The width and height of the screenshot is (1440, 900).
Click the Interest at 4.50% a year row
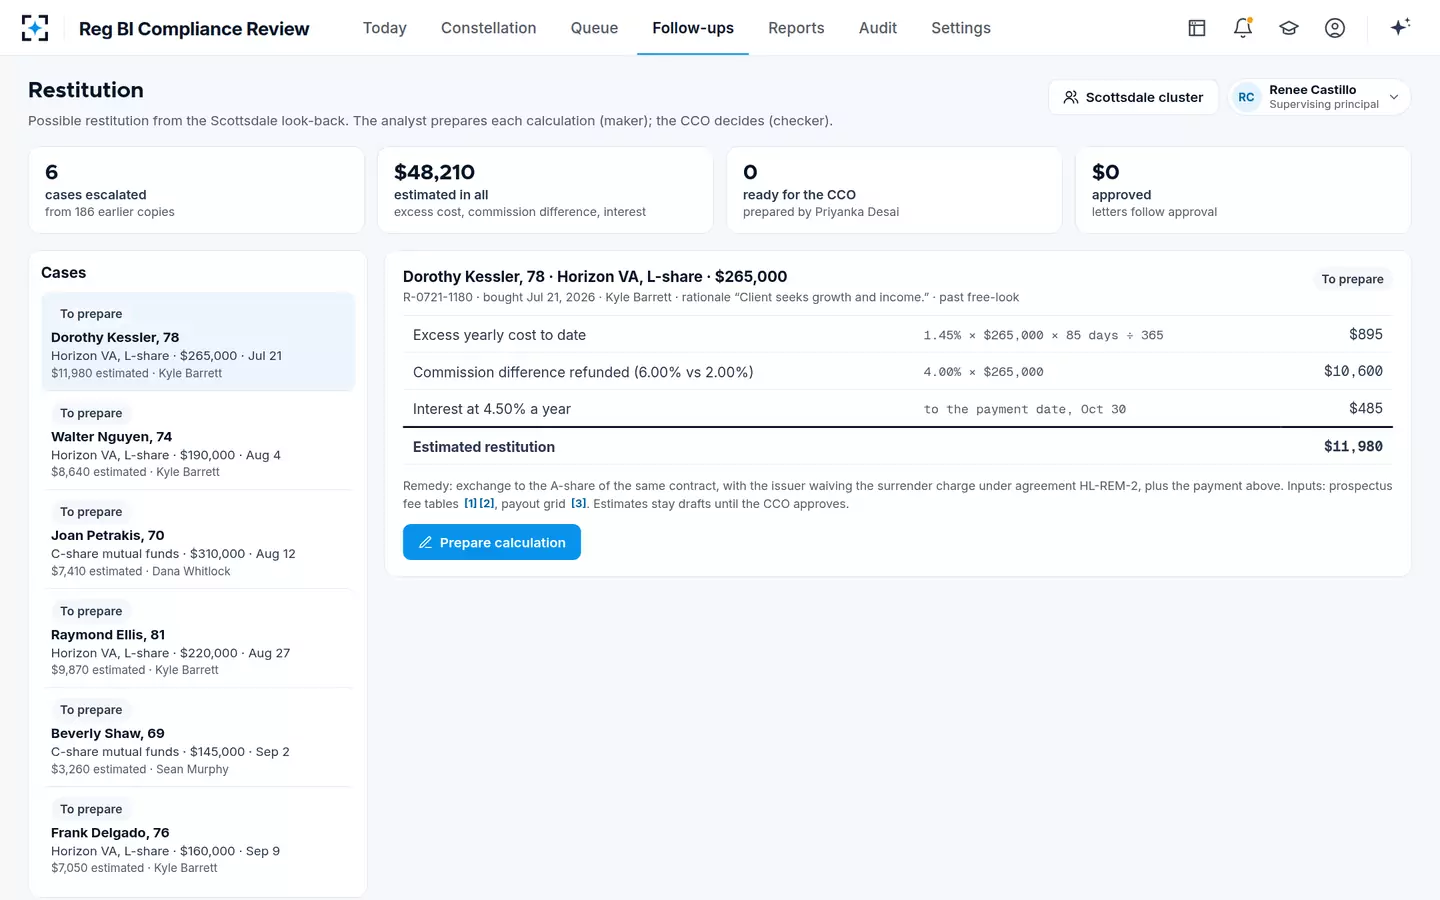point(898,408)
